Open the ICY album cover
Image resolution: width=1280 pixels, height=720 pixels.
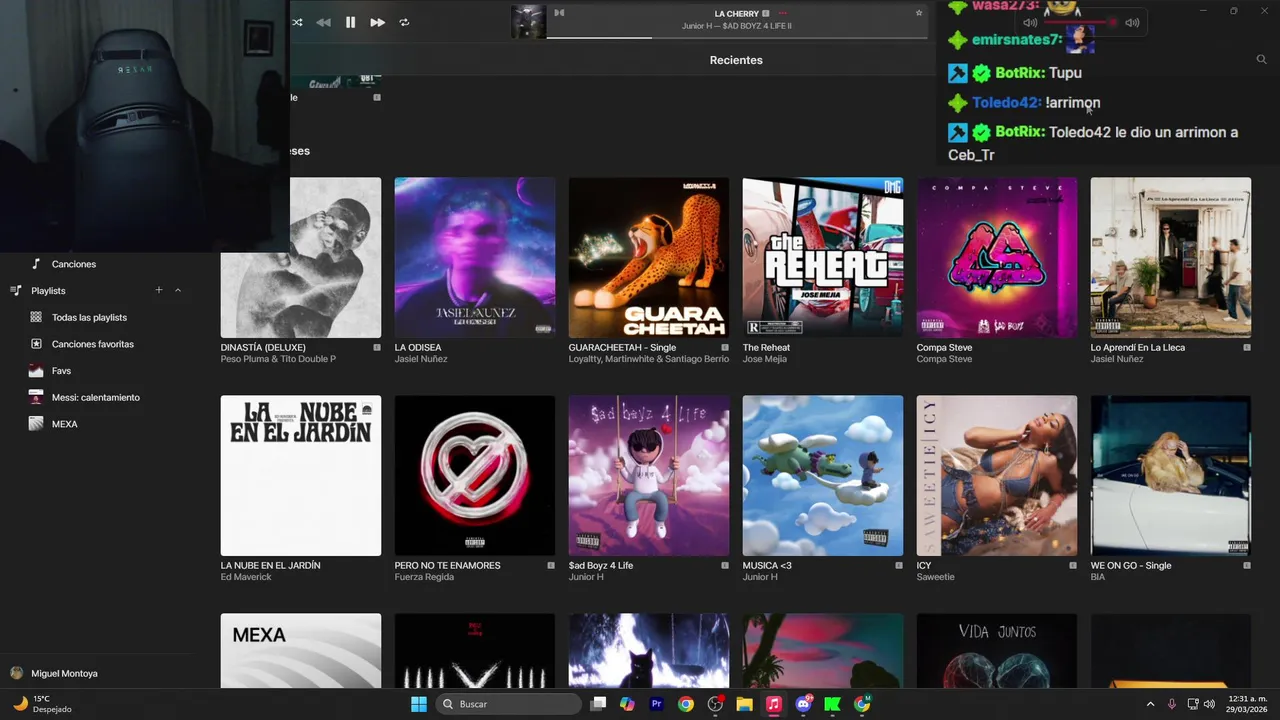[x=997, y=476]
